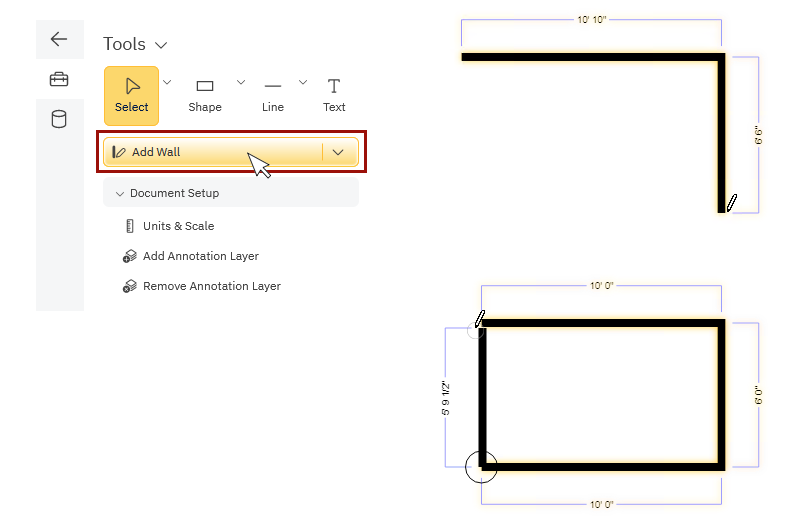
Task: Open the Line tool options chevron
Action: click(x=303, y=82)
